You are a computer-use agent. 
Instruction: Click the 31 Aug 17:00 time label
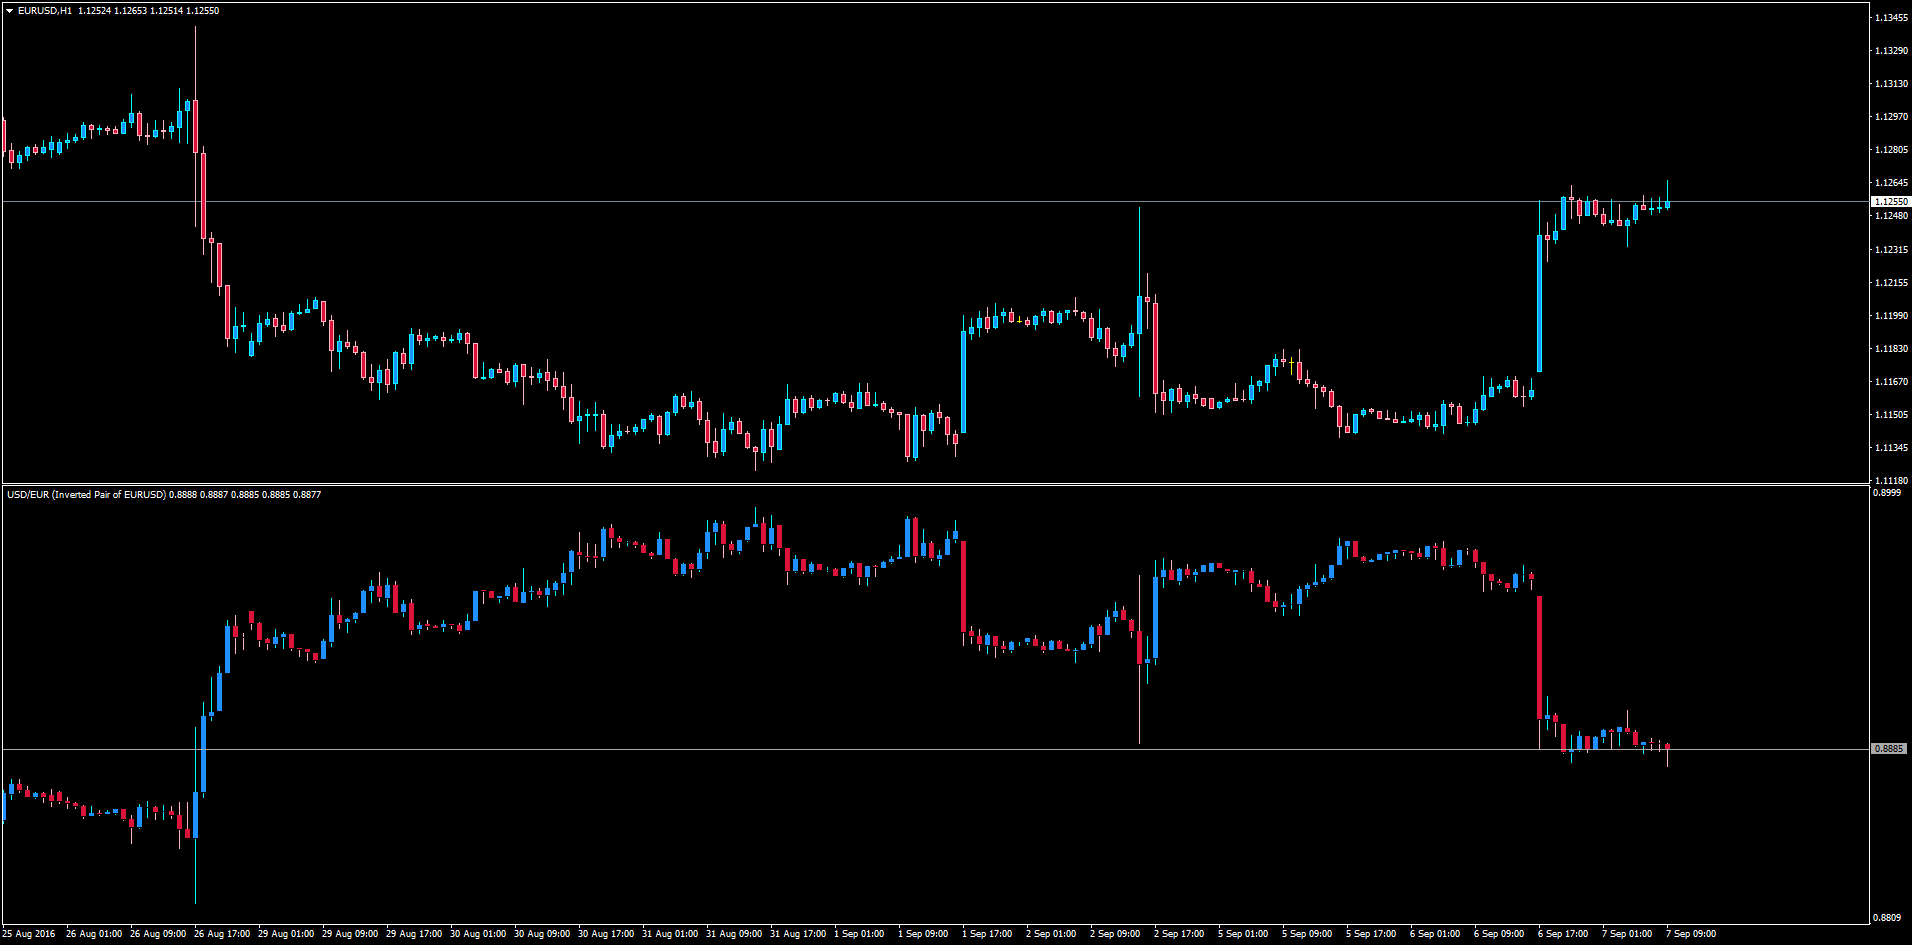tap(798, 934)
